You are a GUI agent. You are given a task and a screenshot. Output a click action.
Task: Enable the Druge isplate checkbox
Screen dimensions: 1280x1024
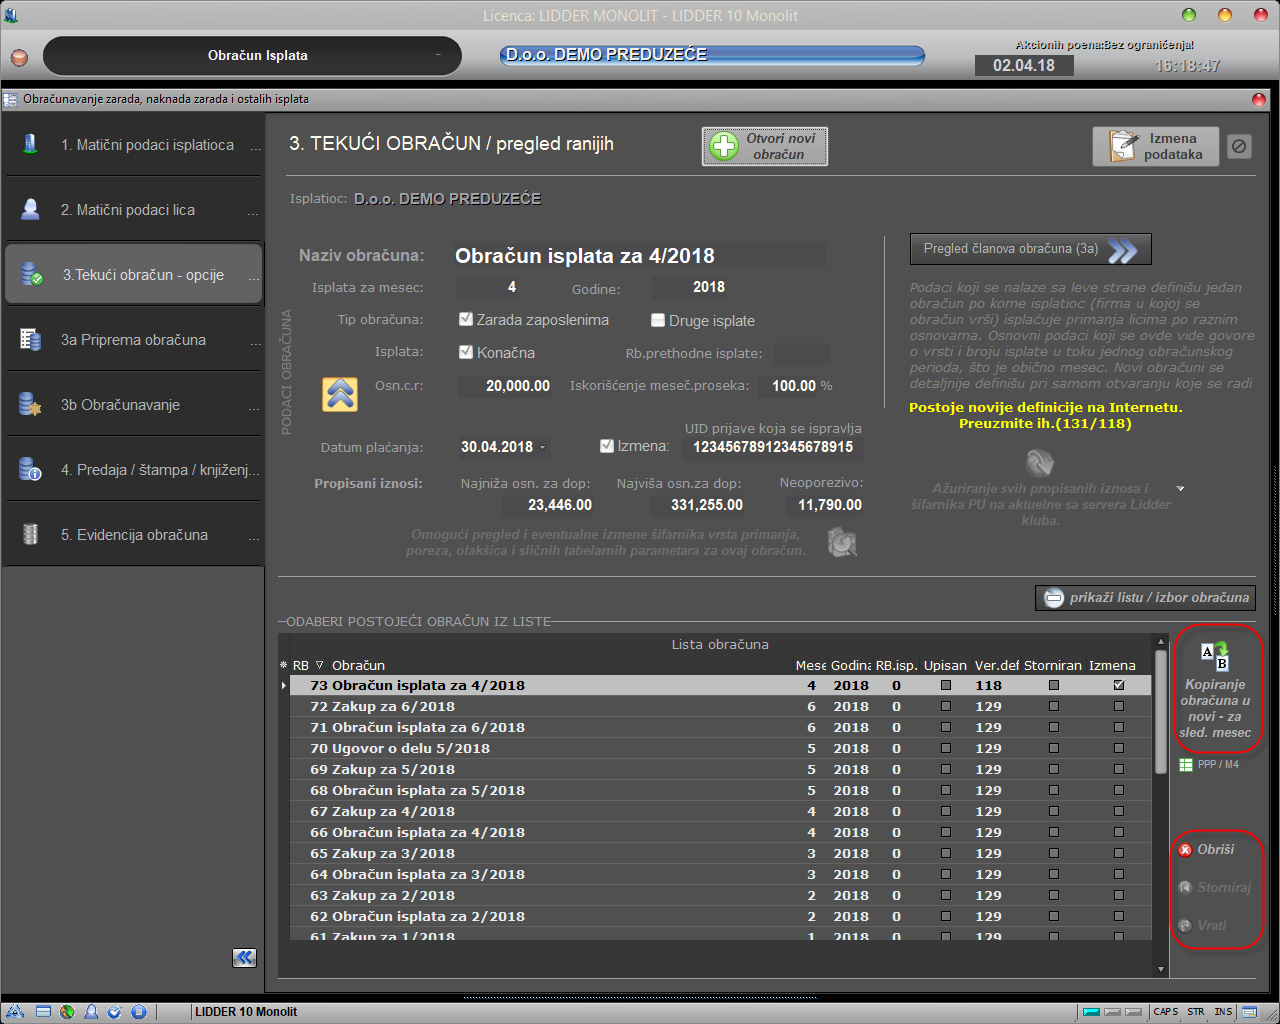(x=657, y=320)
